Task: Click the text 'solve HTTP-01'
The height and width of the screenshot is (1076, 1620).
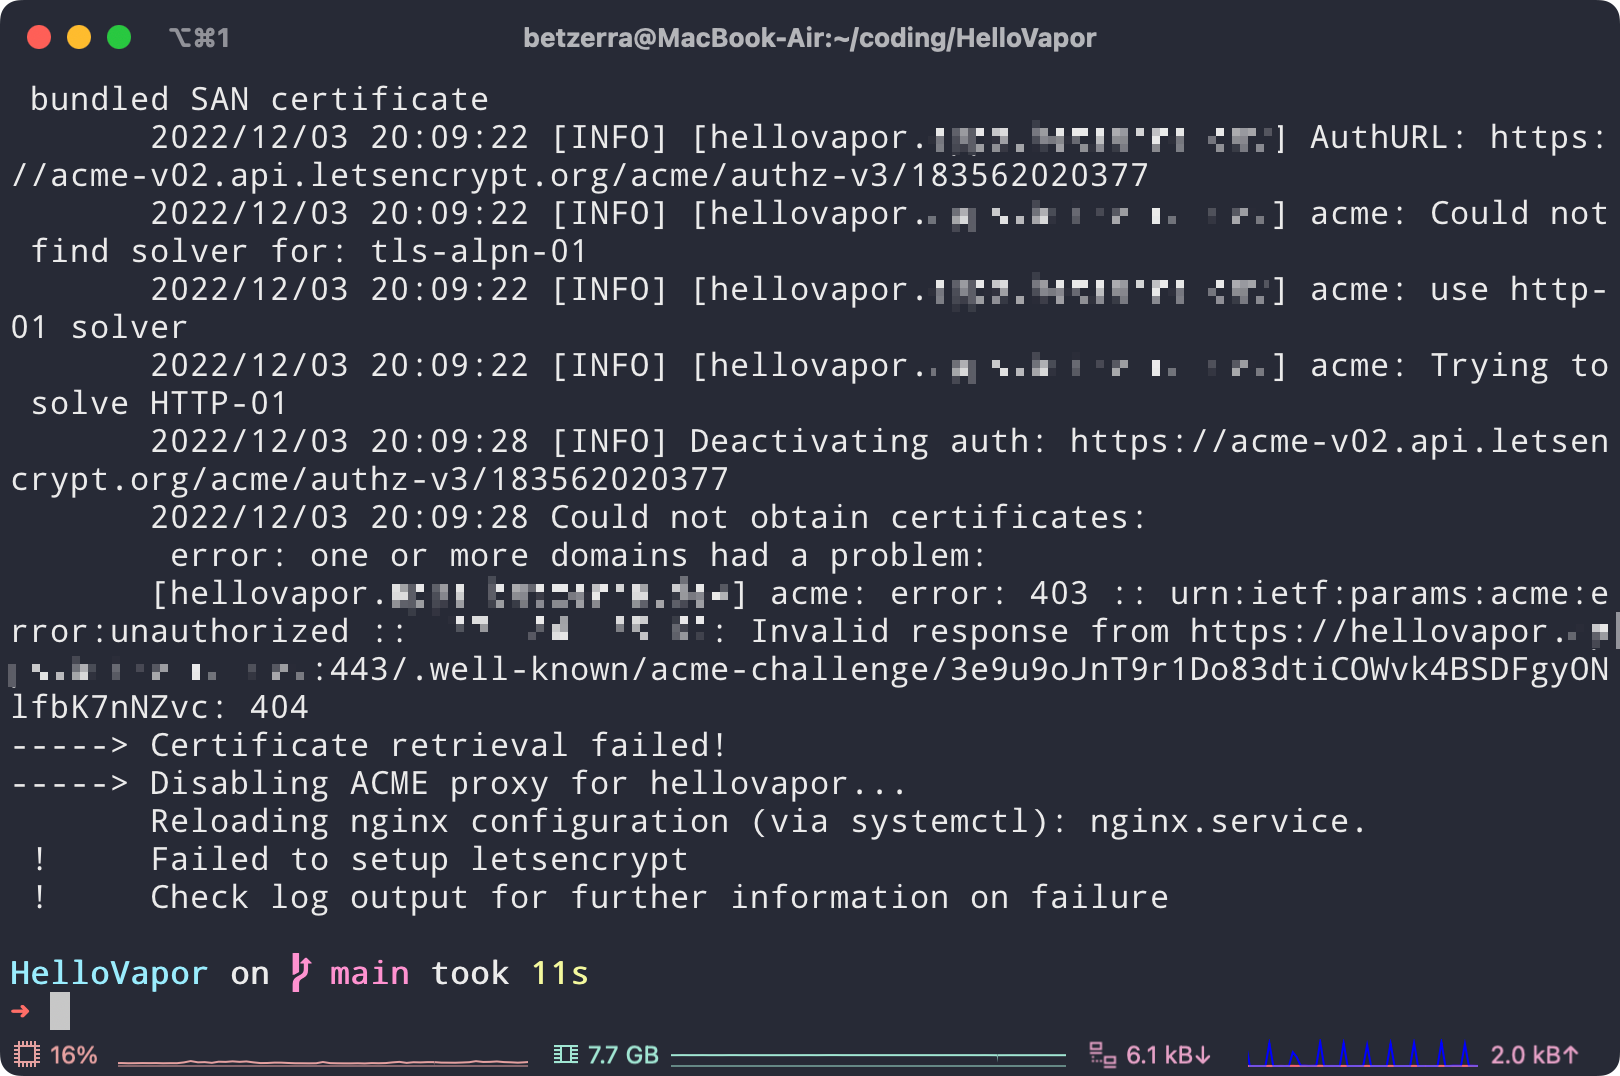Action: [159, 403]
